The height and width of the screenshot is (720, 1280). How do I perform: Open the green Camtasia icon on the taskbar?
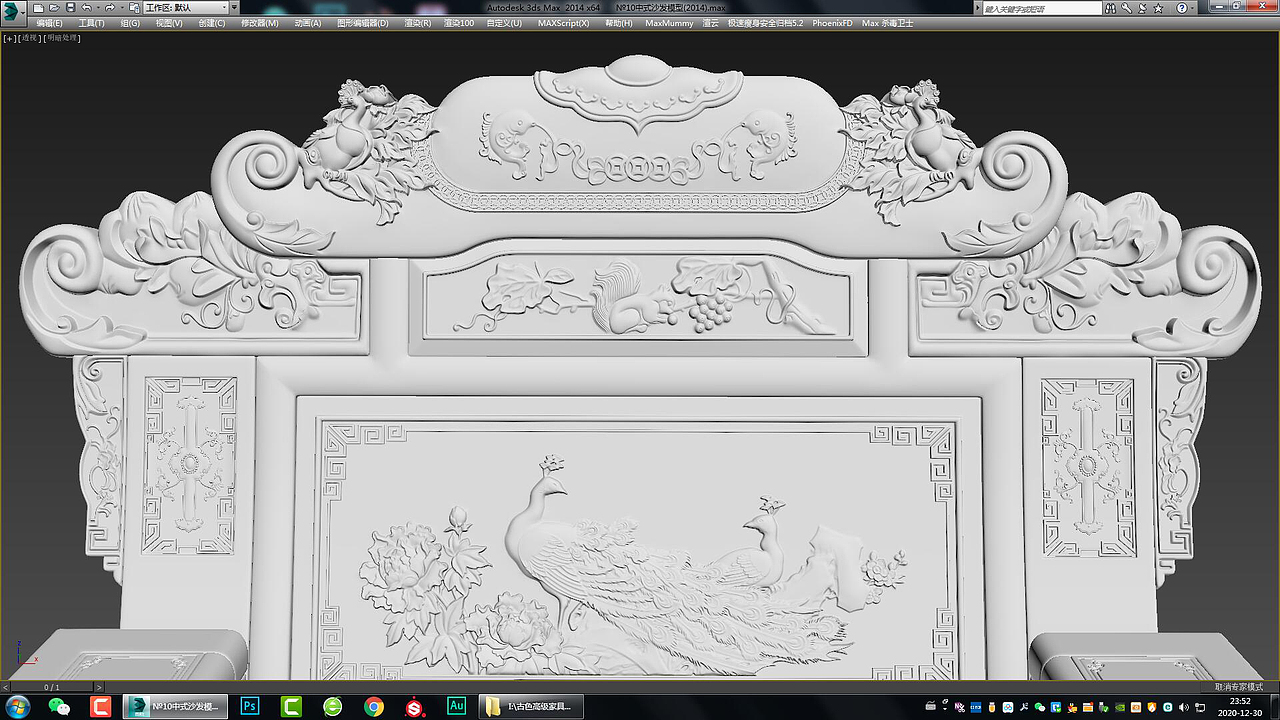292,707
